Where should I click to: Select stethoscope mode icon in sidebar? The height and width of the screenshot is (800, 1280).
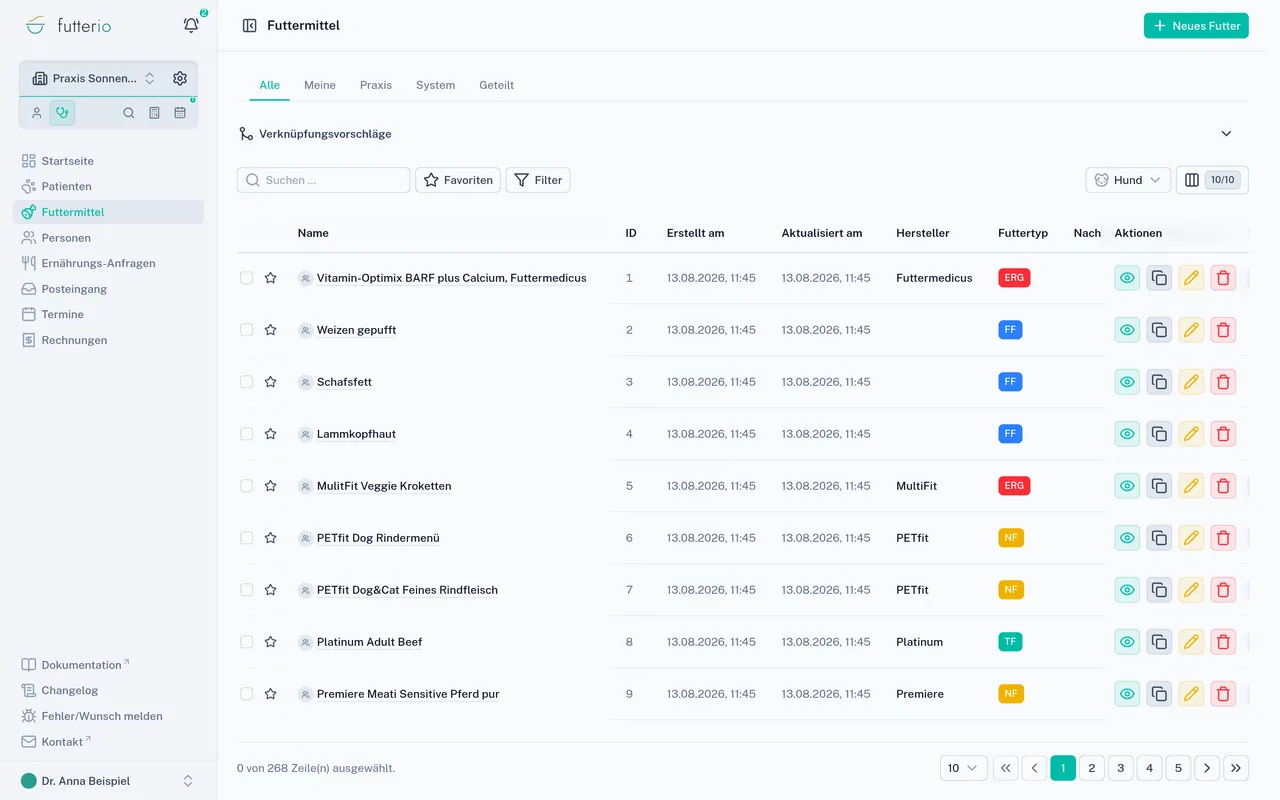point(62,113)
